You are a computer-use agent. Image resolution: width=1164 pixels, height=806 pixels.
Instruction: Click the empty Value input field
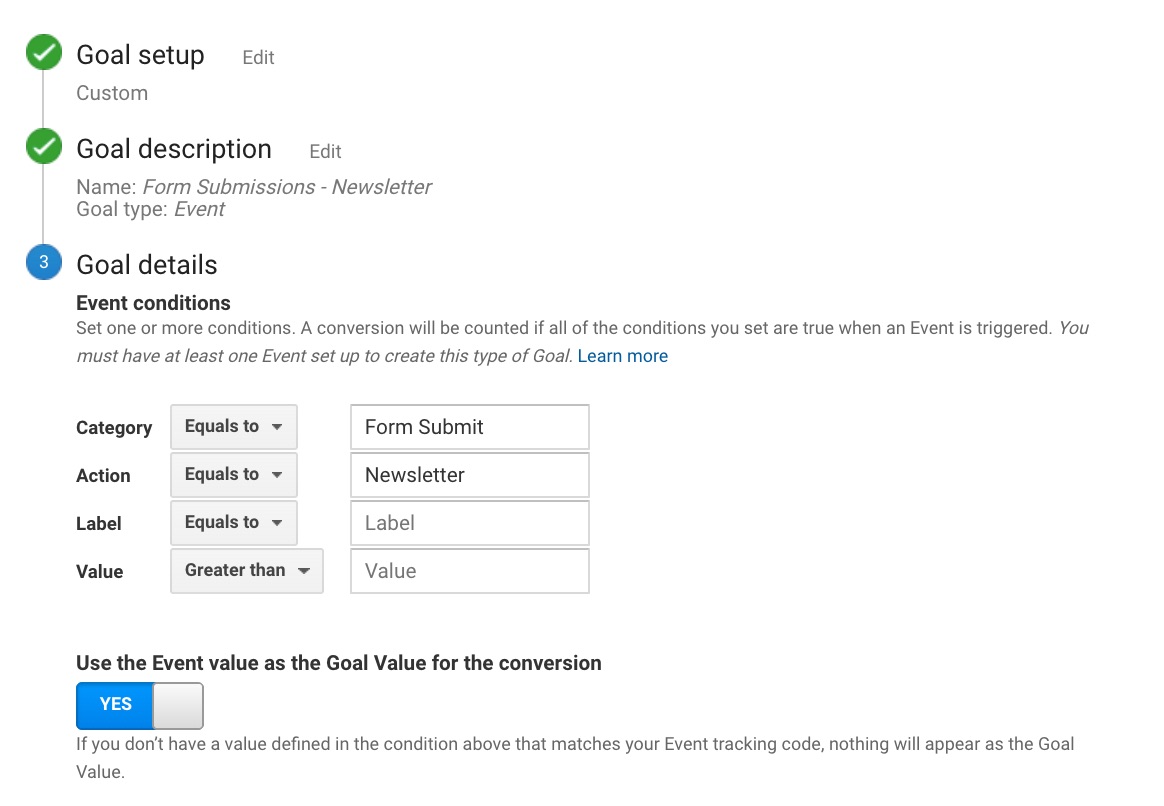click(x=470, y=571)
